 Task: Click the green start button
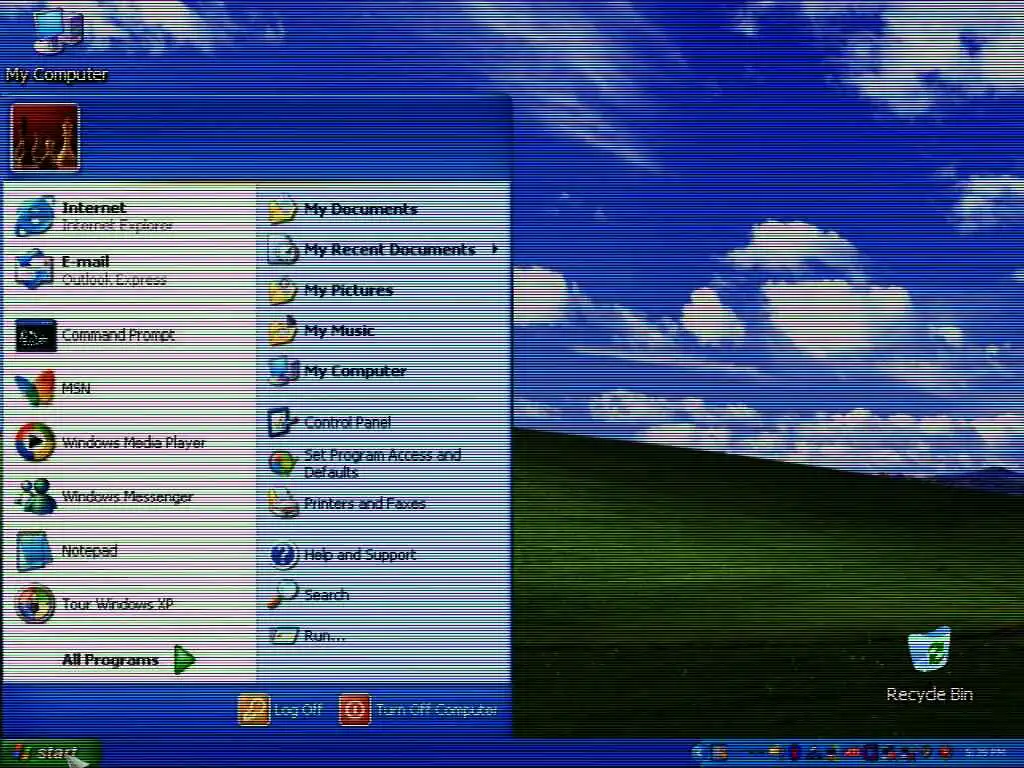point(50,753)
